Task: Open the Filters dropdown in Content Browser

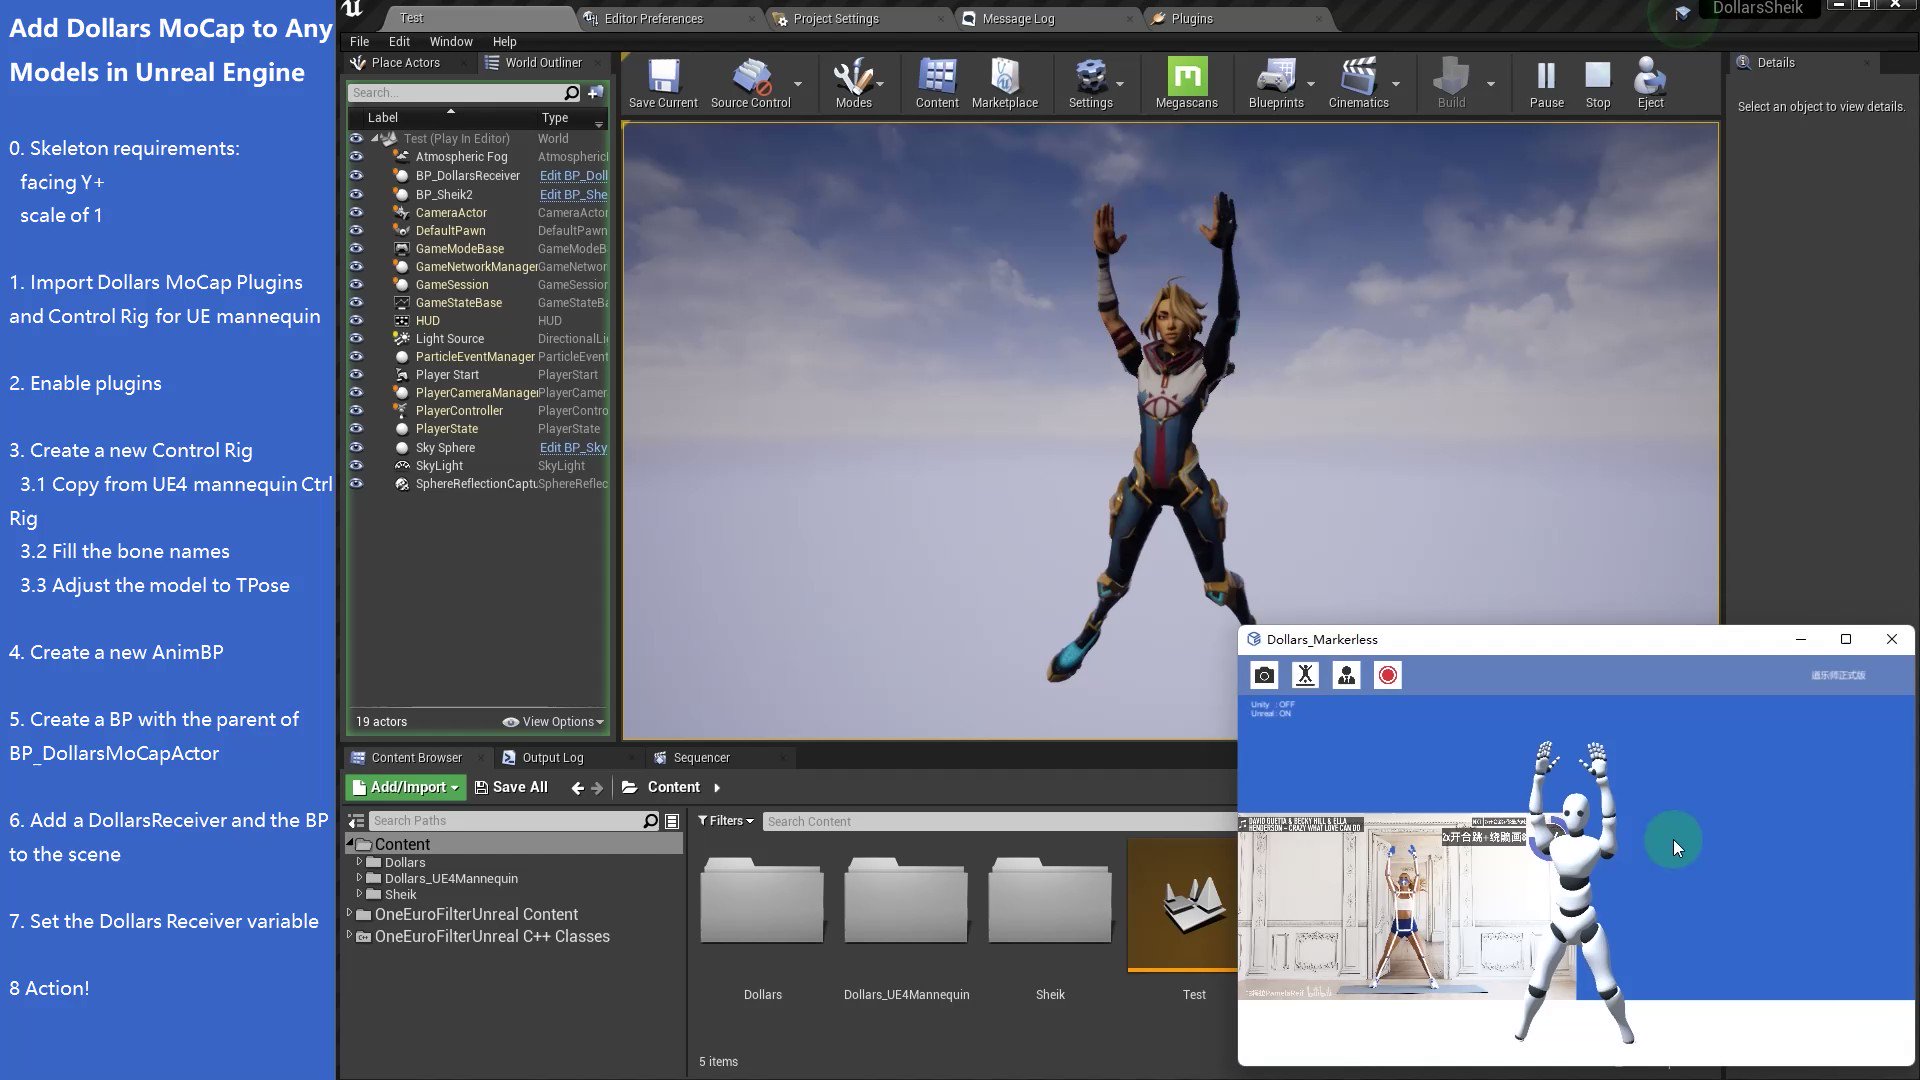Action: (x=725, y=821)
